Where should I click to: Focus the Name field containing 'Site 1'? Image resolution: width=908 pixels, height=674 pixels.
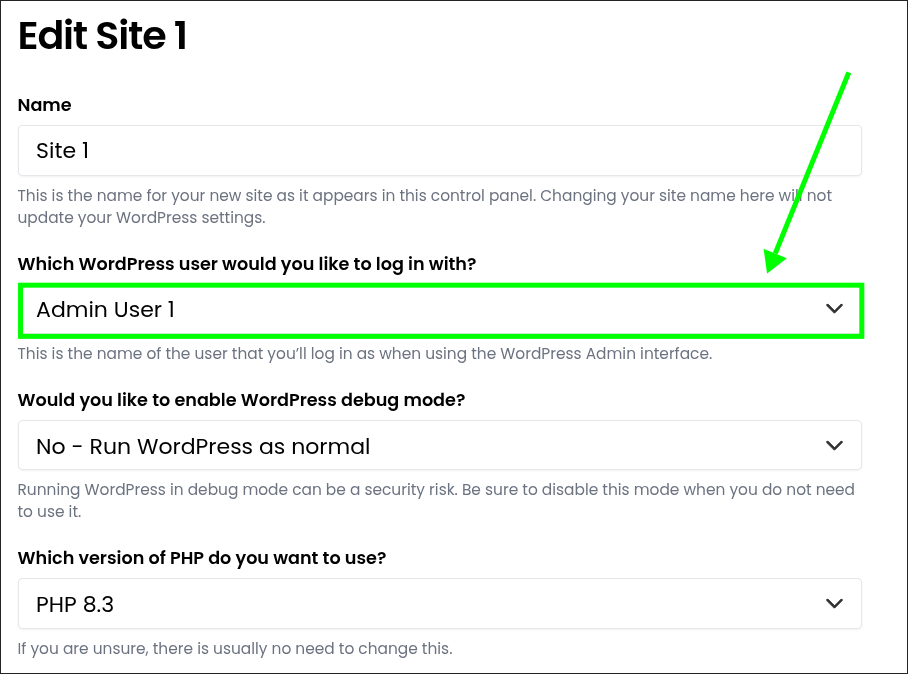440,151
